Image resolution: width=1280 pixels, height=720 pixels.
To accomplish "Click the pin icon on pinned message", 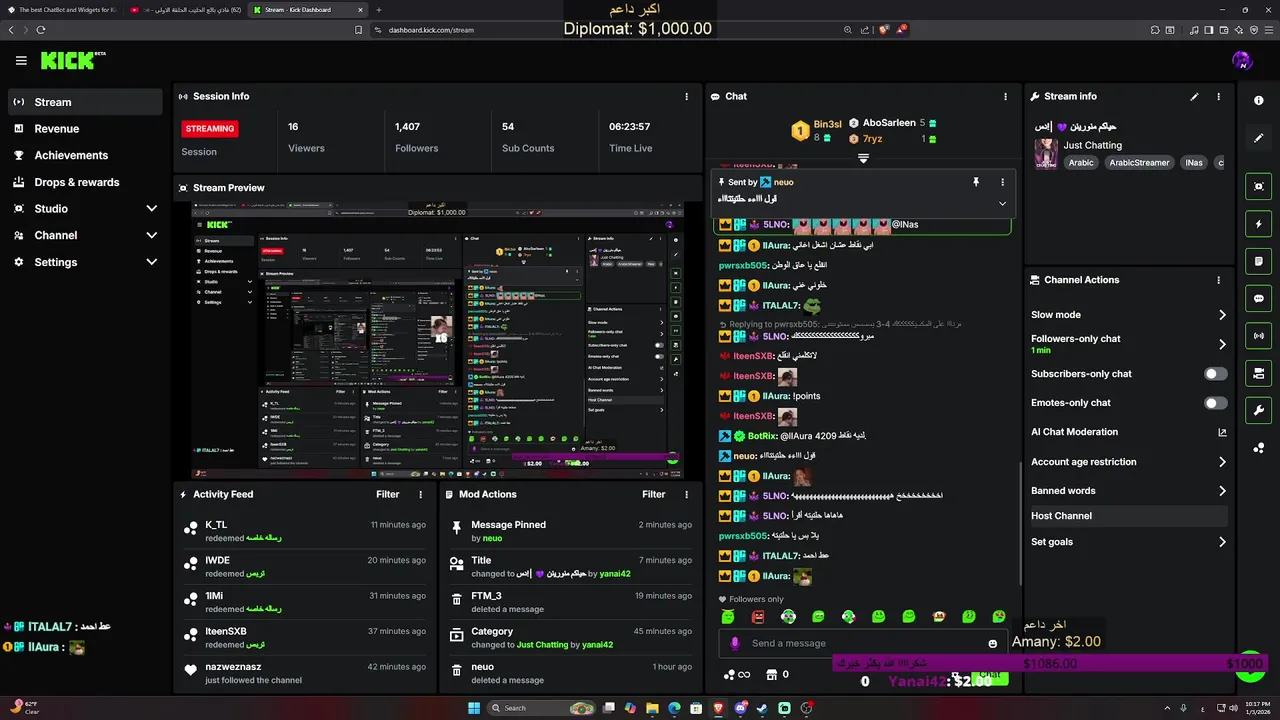I will (976, 182).
